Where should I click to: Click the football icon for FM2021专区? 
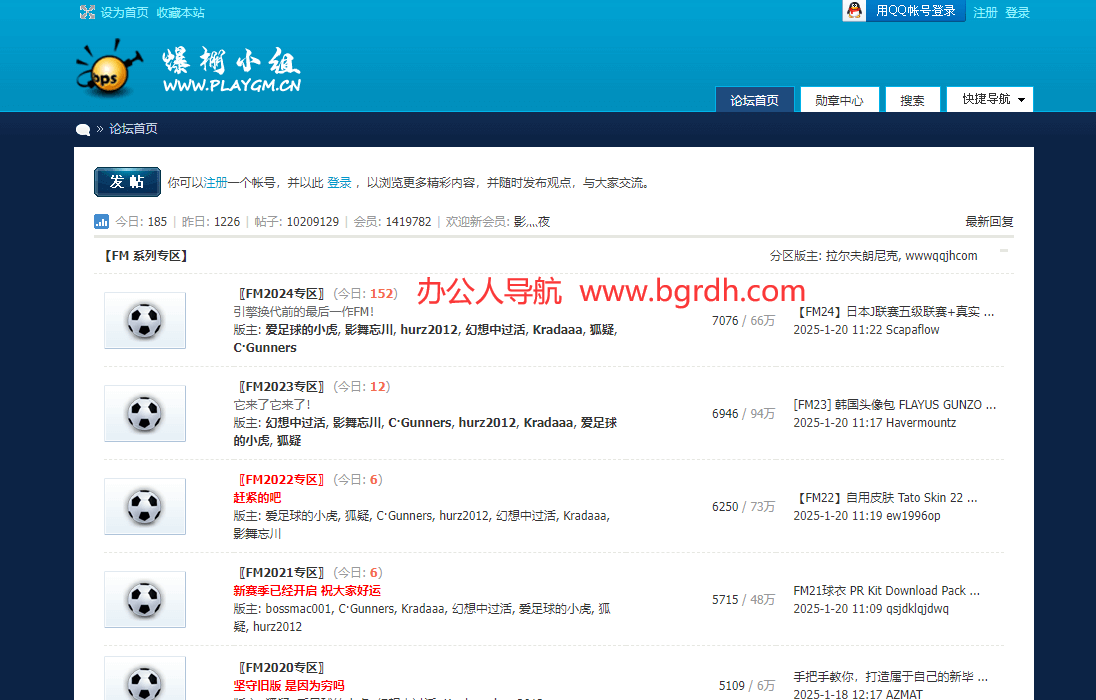(x=144, y=599)
